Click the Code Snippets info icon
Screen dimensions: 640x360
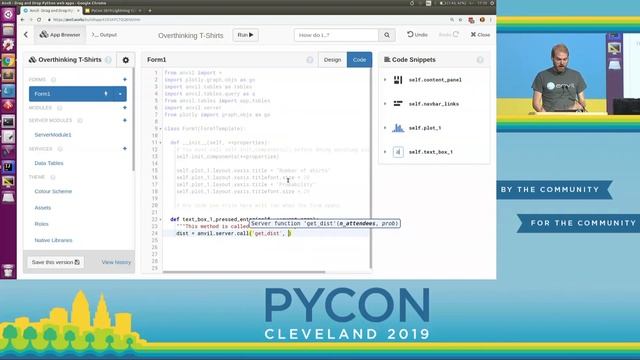[x=480, y=60]
